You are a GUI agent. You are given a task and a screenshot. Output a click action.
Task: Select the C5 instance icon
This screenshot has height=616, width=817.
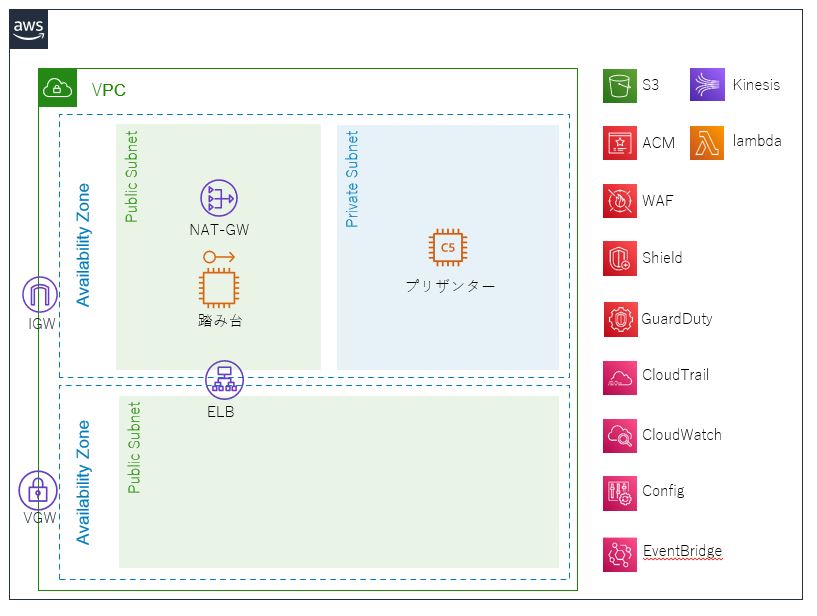click(448, 248)
